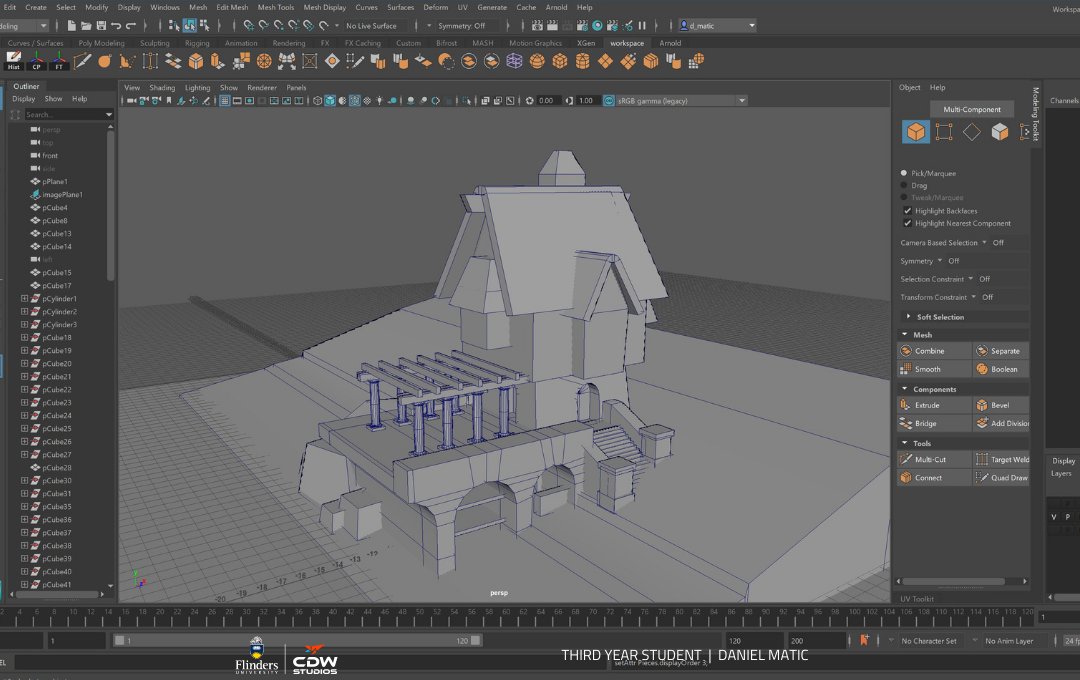
Task: Toggle isolate select viewport icon
Action: 466,101
